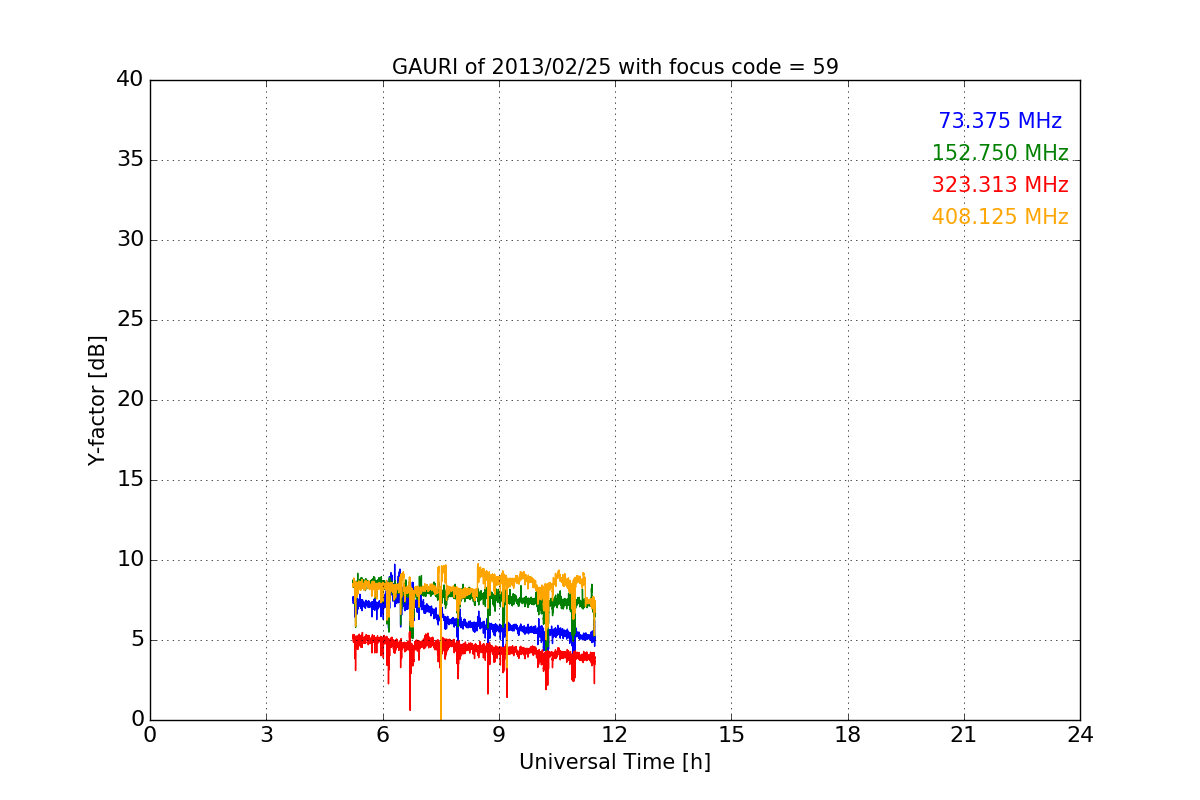The height and width of the screenshot is (800, 1200).
Task: Click the y-axis tick label 10
Action: [130, 560]
